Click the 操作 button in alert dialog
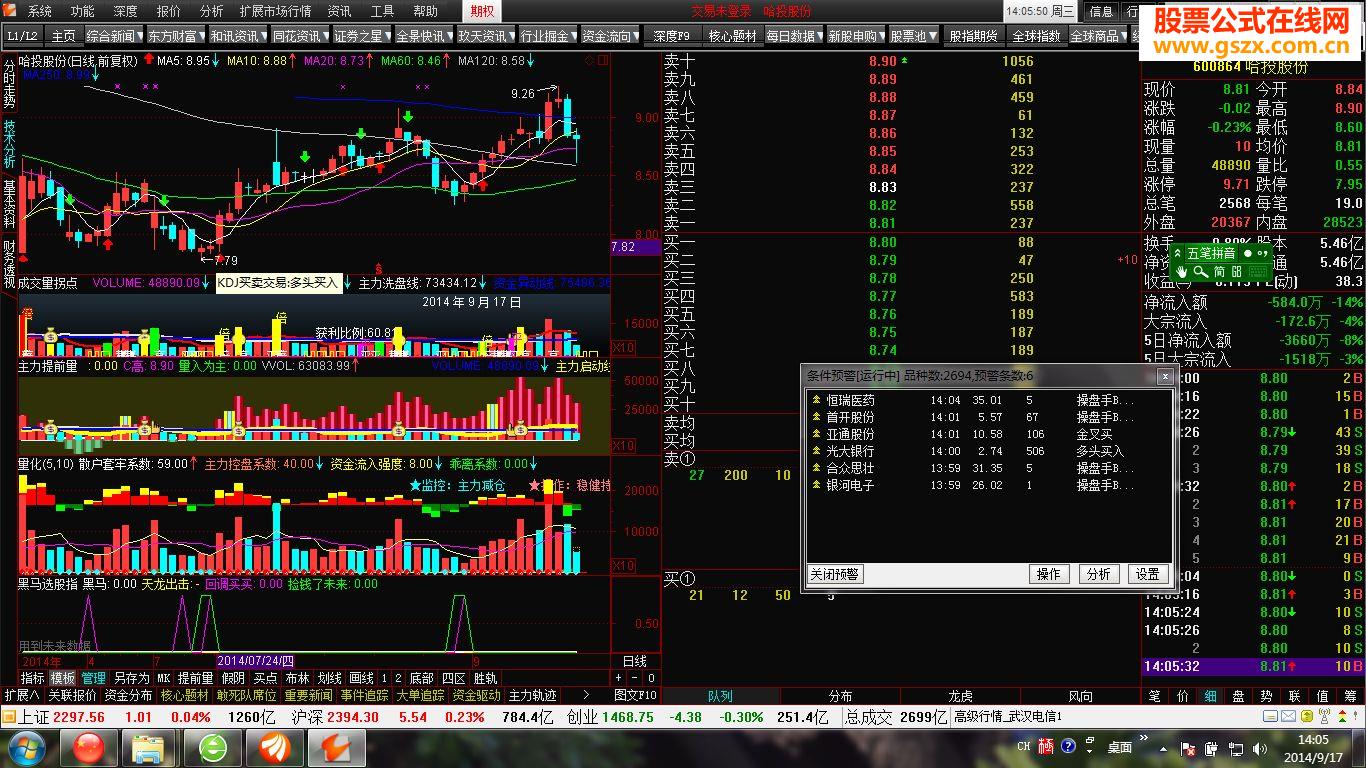 (x=1049, y=574)
